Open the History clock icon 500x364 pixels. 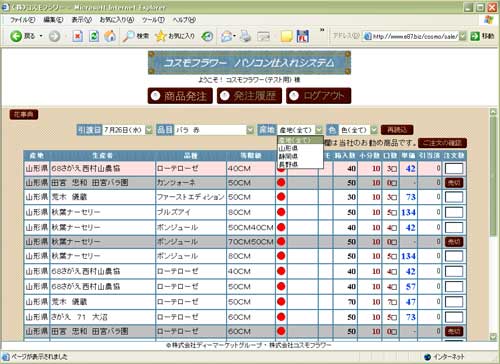pos(207,36)
